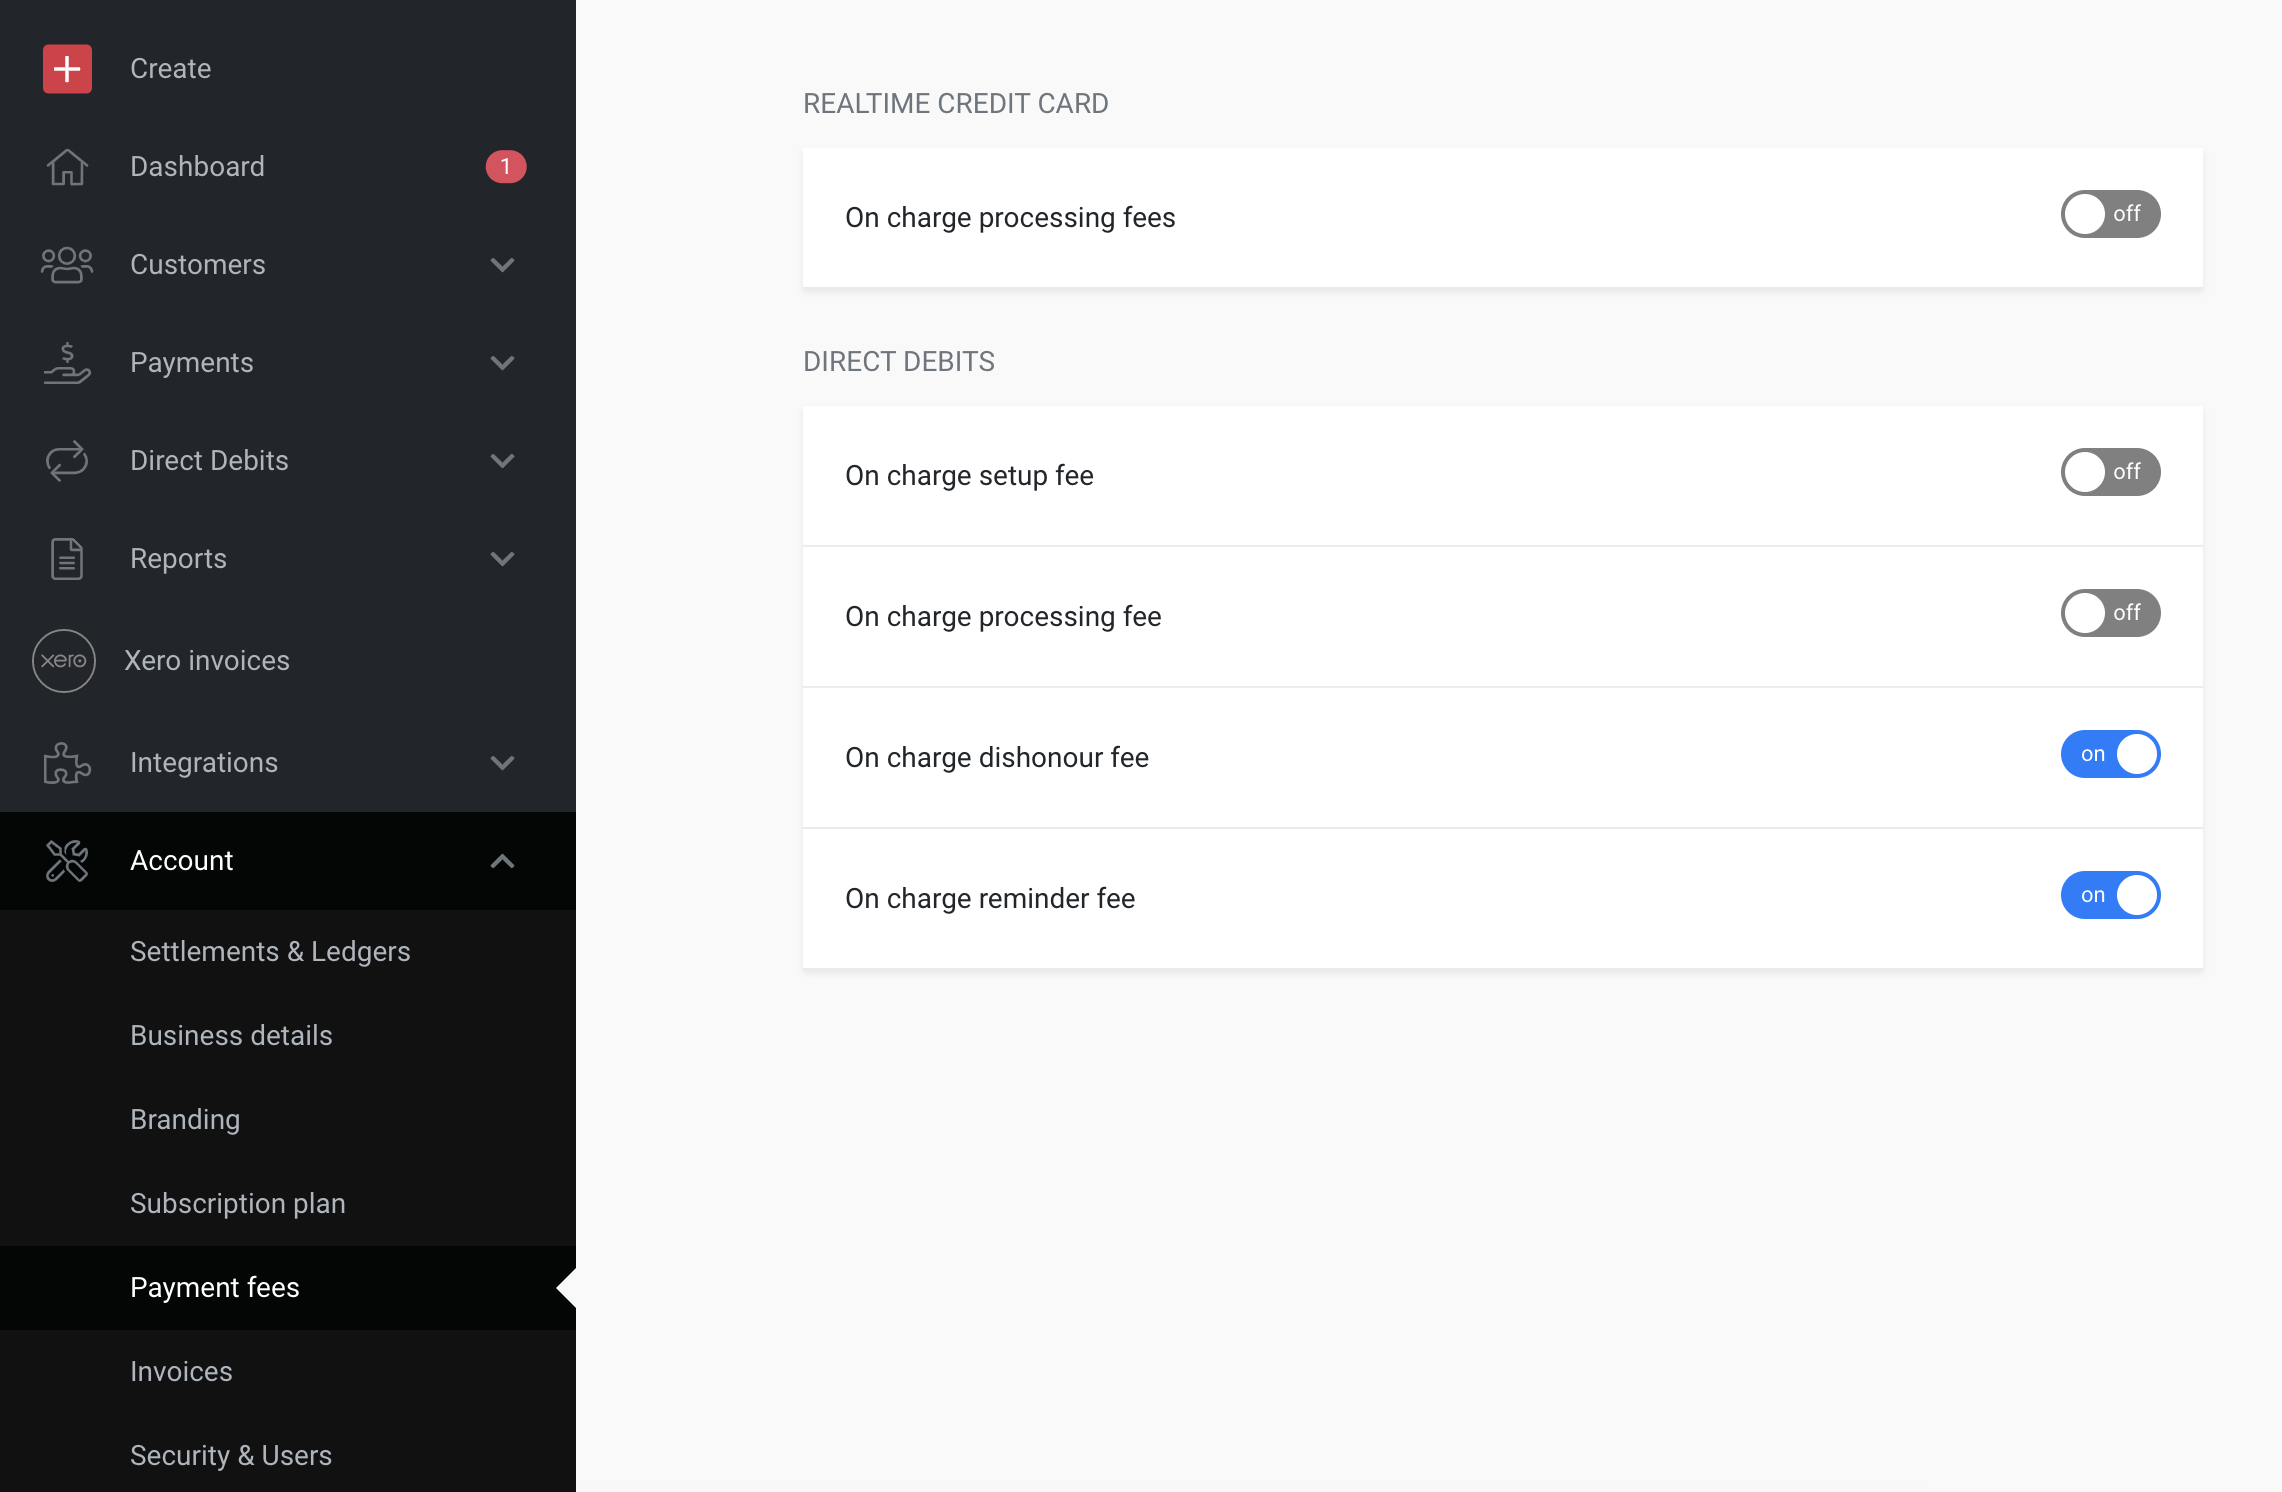
Task: Disable the On charge dishonour fee switch
Action: (2110, 754)
